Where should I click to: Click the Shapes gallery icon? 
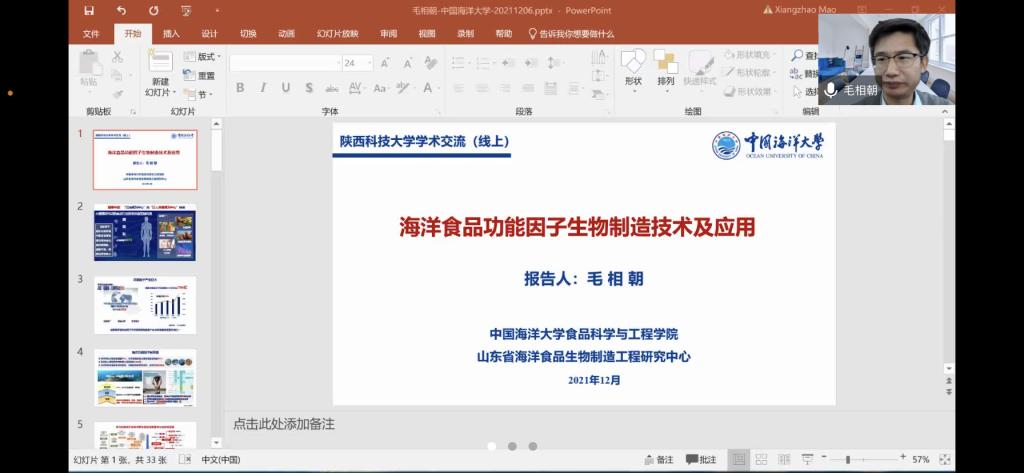[632, 62]
